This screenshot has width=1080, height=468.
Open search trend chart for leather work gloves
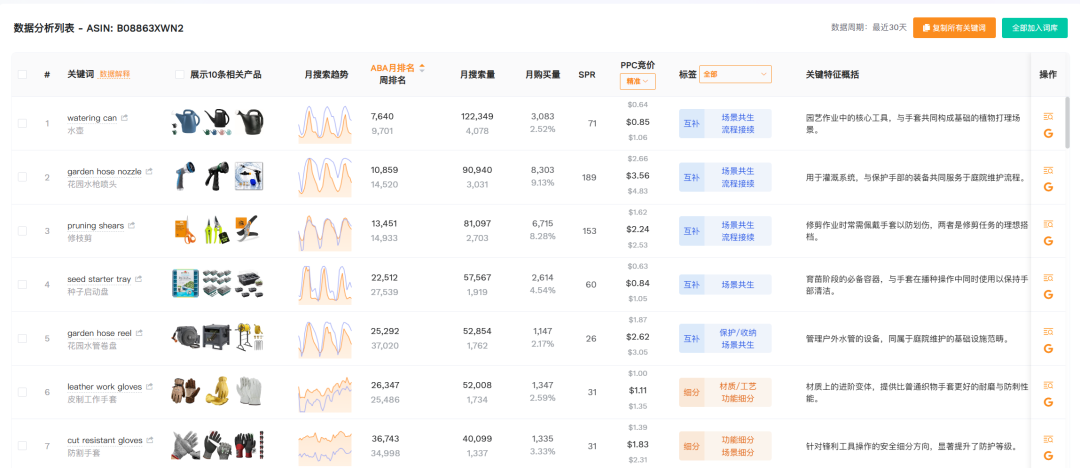(x=325, y=393)
